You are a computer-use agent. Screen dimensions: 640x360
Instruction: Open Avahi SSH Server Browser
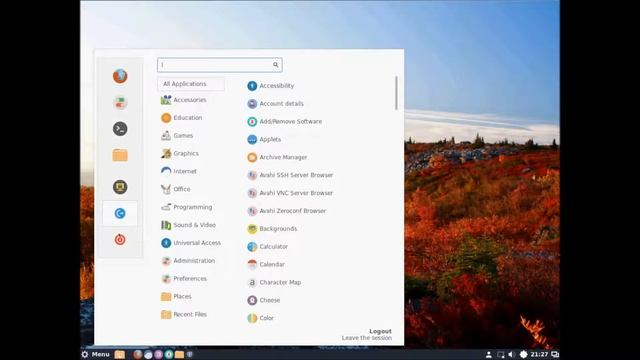point(290,175)
